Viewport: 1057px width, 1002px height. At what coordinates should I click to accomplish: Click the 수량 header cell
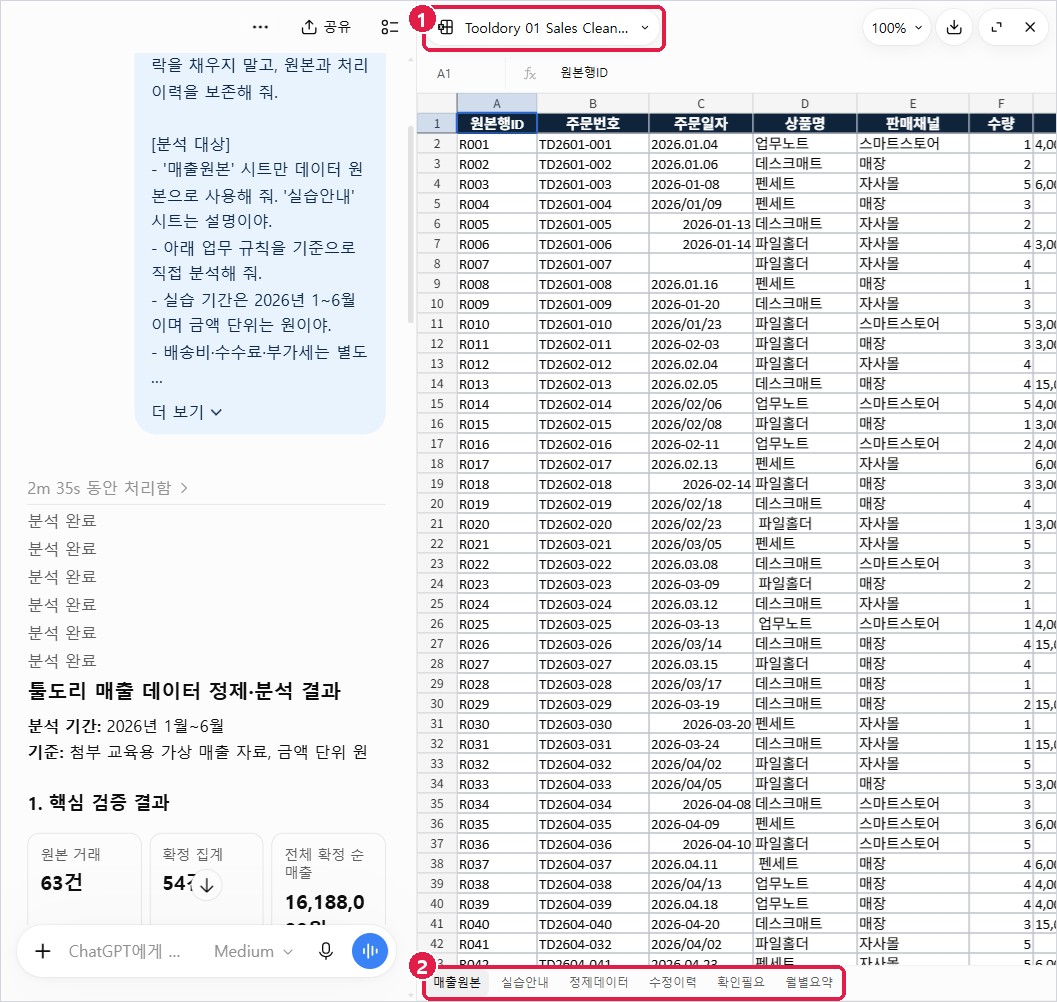(1001, 123)
